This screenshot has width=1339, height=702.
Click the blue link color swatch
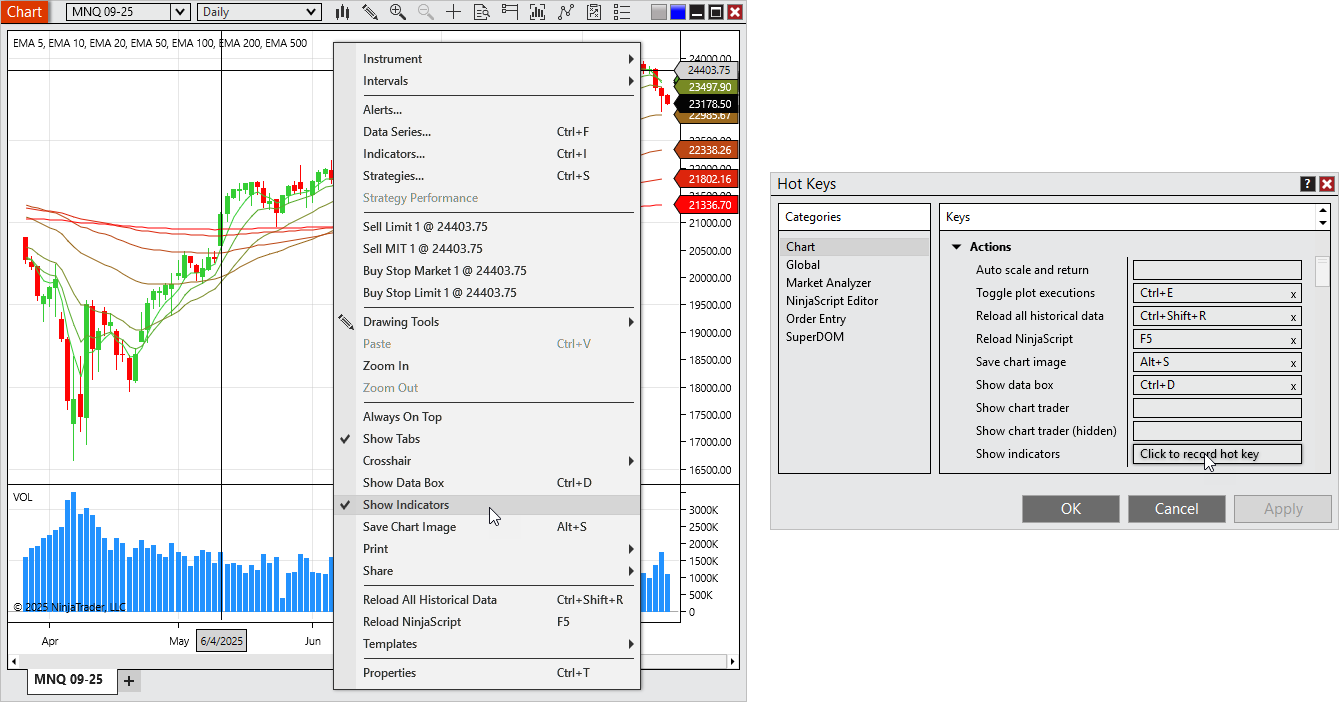coord(678,12)
